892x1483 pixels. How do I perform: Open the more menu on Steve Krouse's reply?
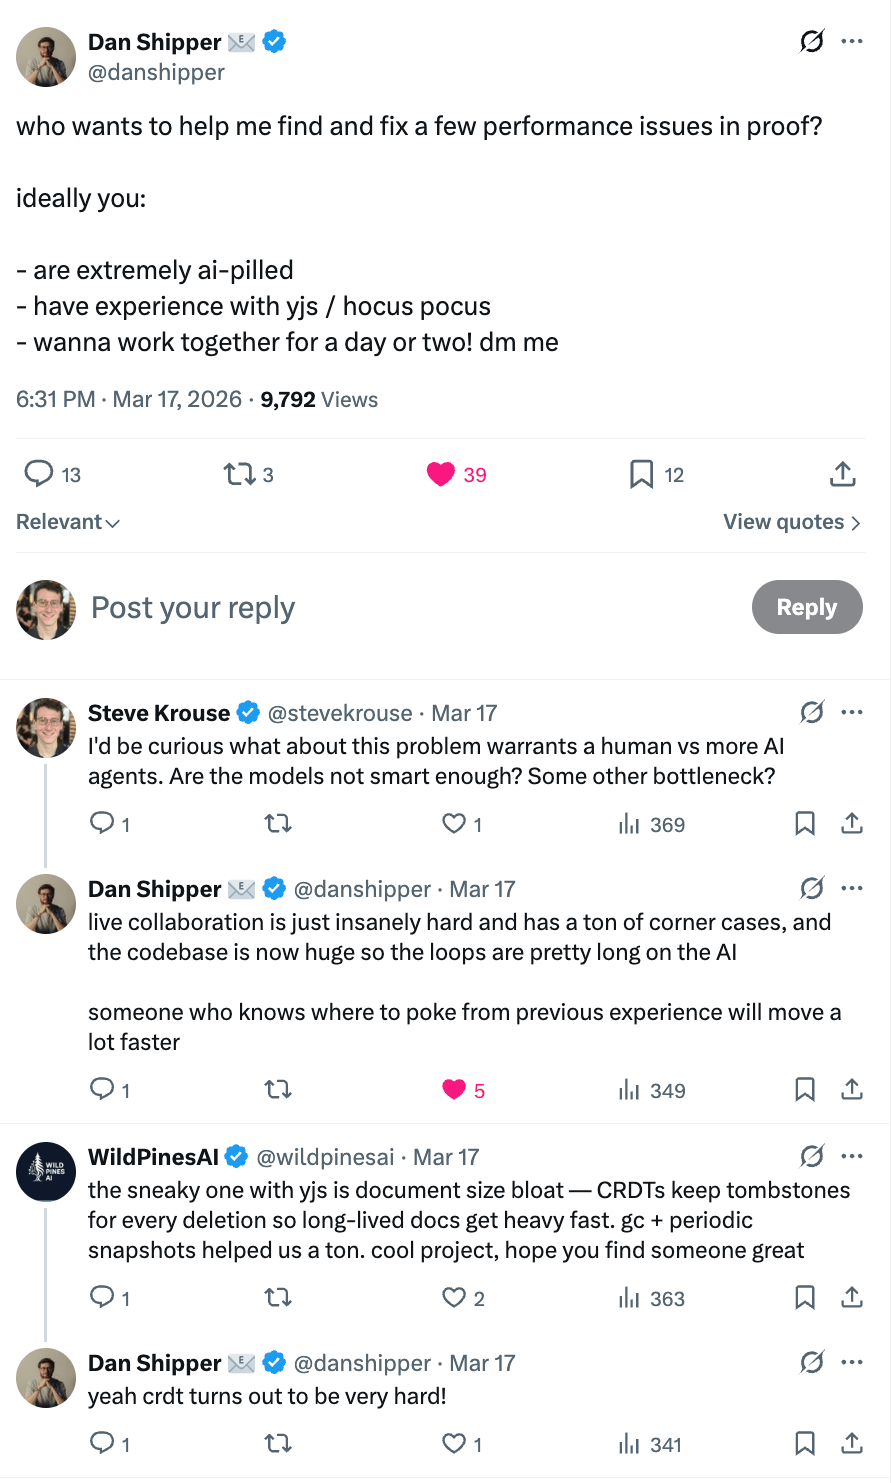(852, 712)
